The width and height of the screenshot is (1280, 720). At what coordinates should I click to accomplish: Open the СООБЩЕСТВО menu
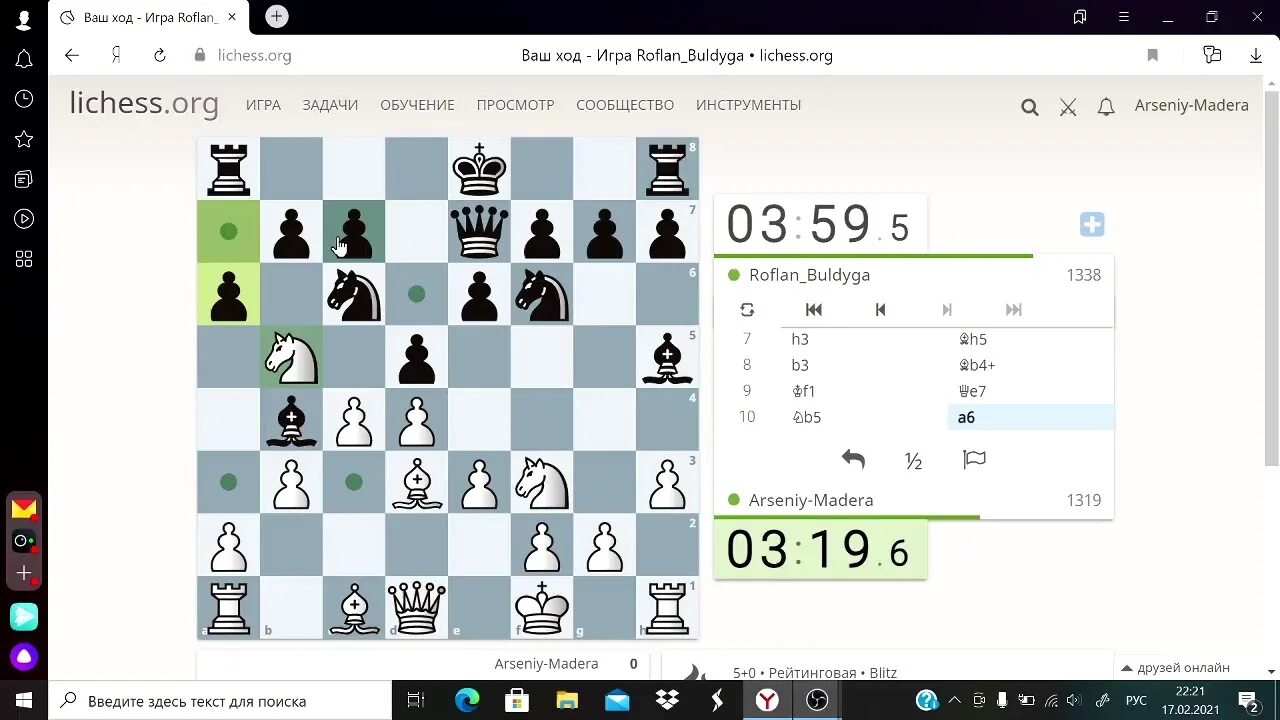(625, 105)
